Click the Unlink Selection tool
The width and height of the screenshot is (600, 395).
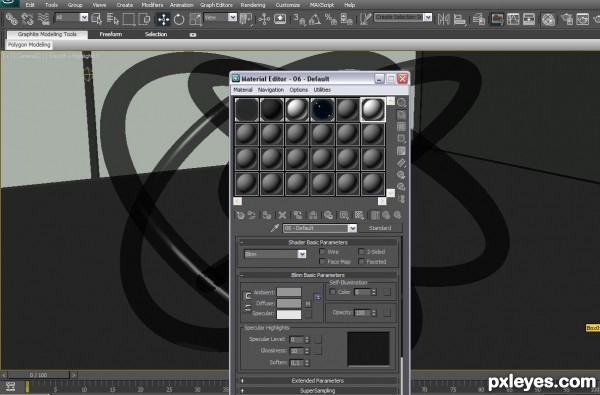pos(28,18)
